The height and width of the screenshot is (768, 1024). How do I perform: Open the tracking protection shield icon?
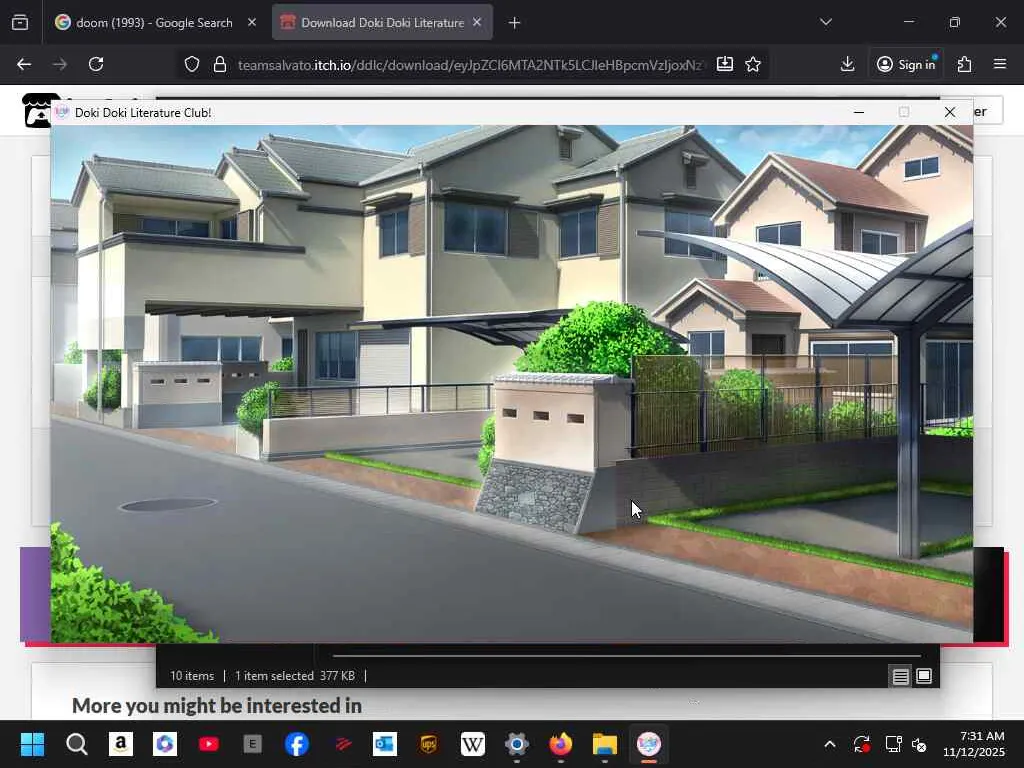tap(191, 64)
